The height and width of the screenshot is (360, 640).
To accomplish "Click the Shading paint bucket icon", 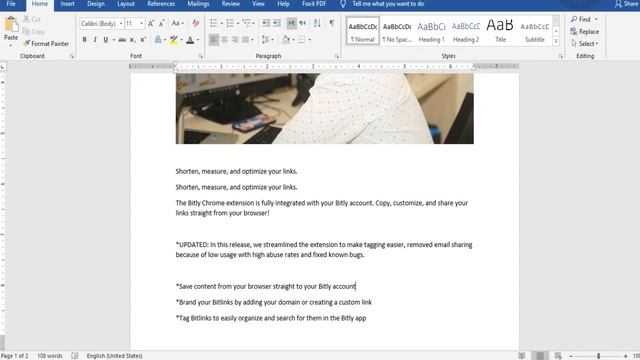I will click(x=286, y=40).
